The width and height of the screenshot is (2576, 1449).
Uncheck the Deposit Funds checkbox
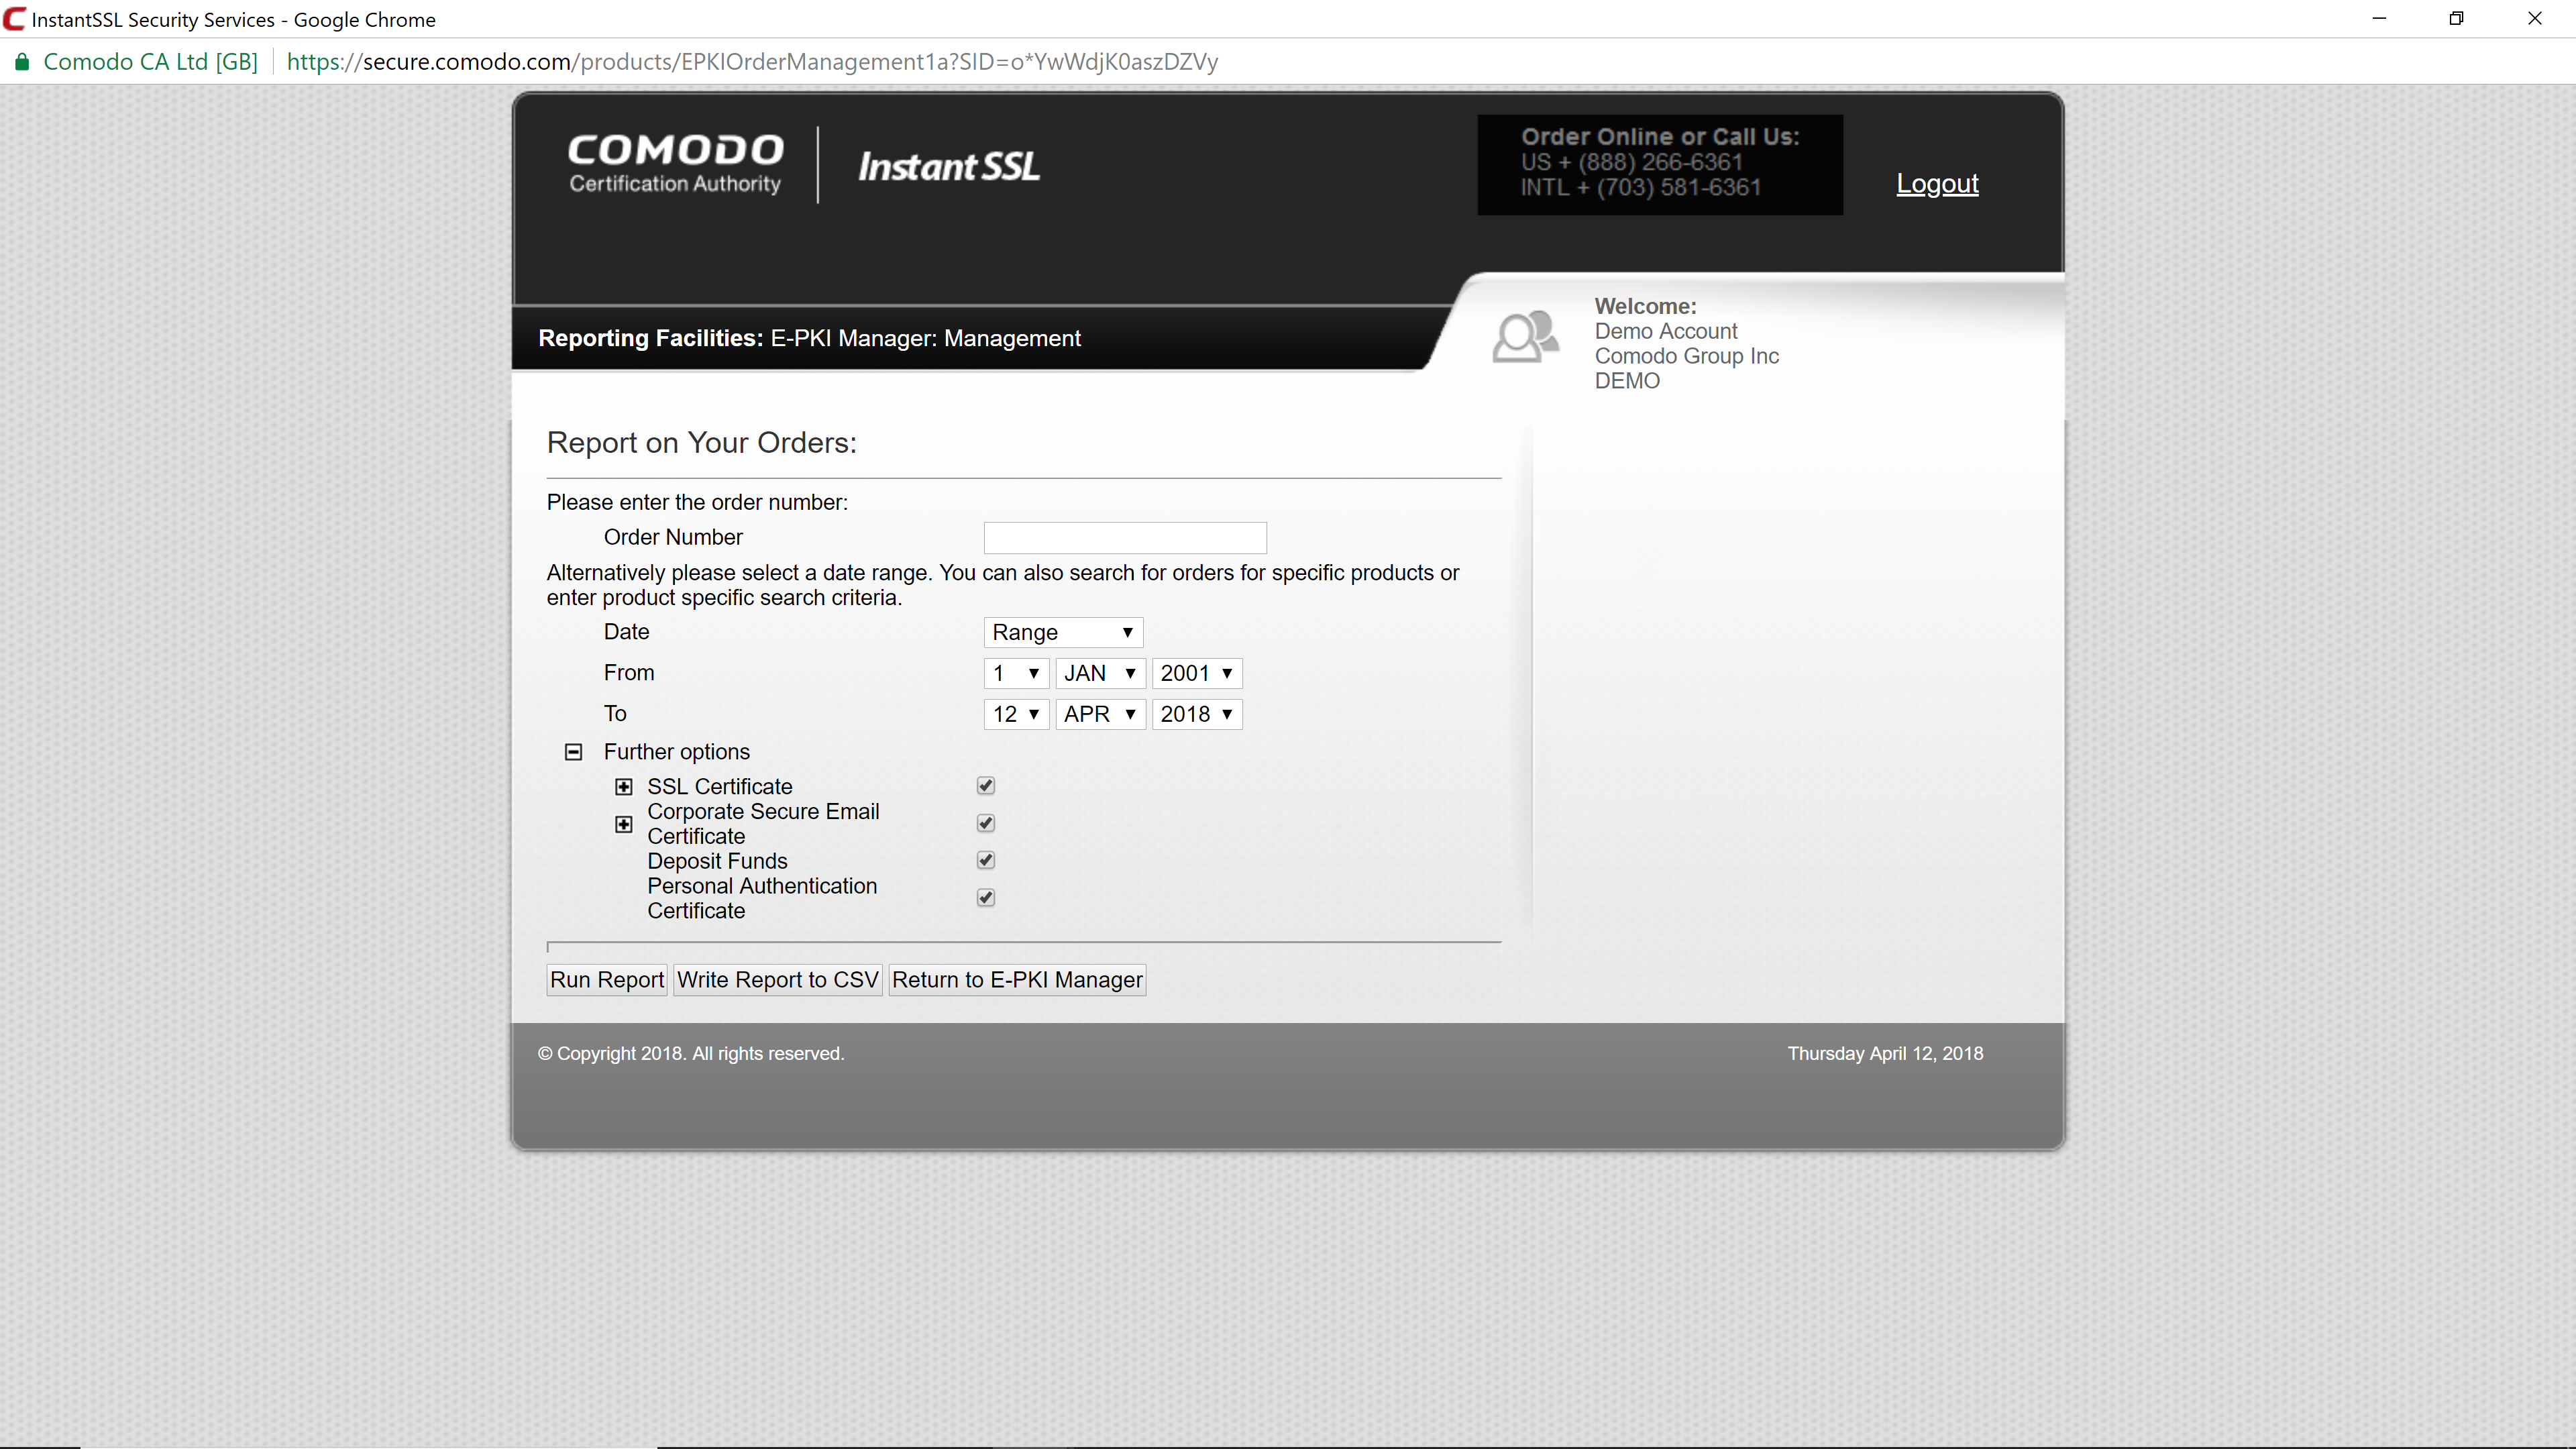click(x=986, y=860)
